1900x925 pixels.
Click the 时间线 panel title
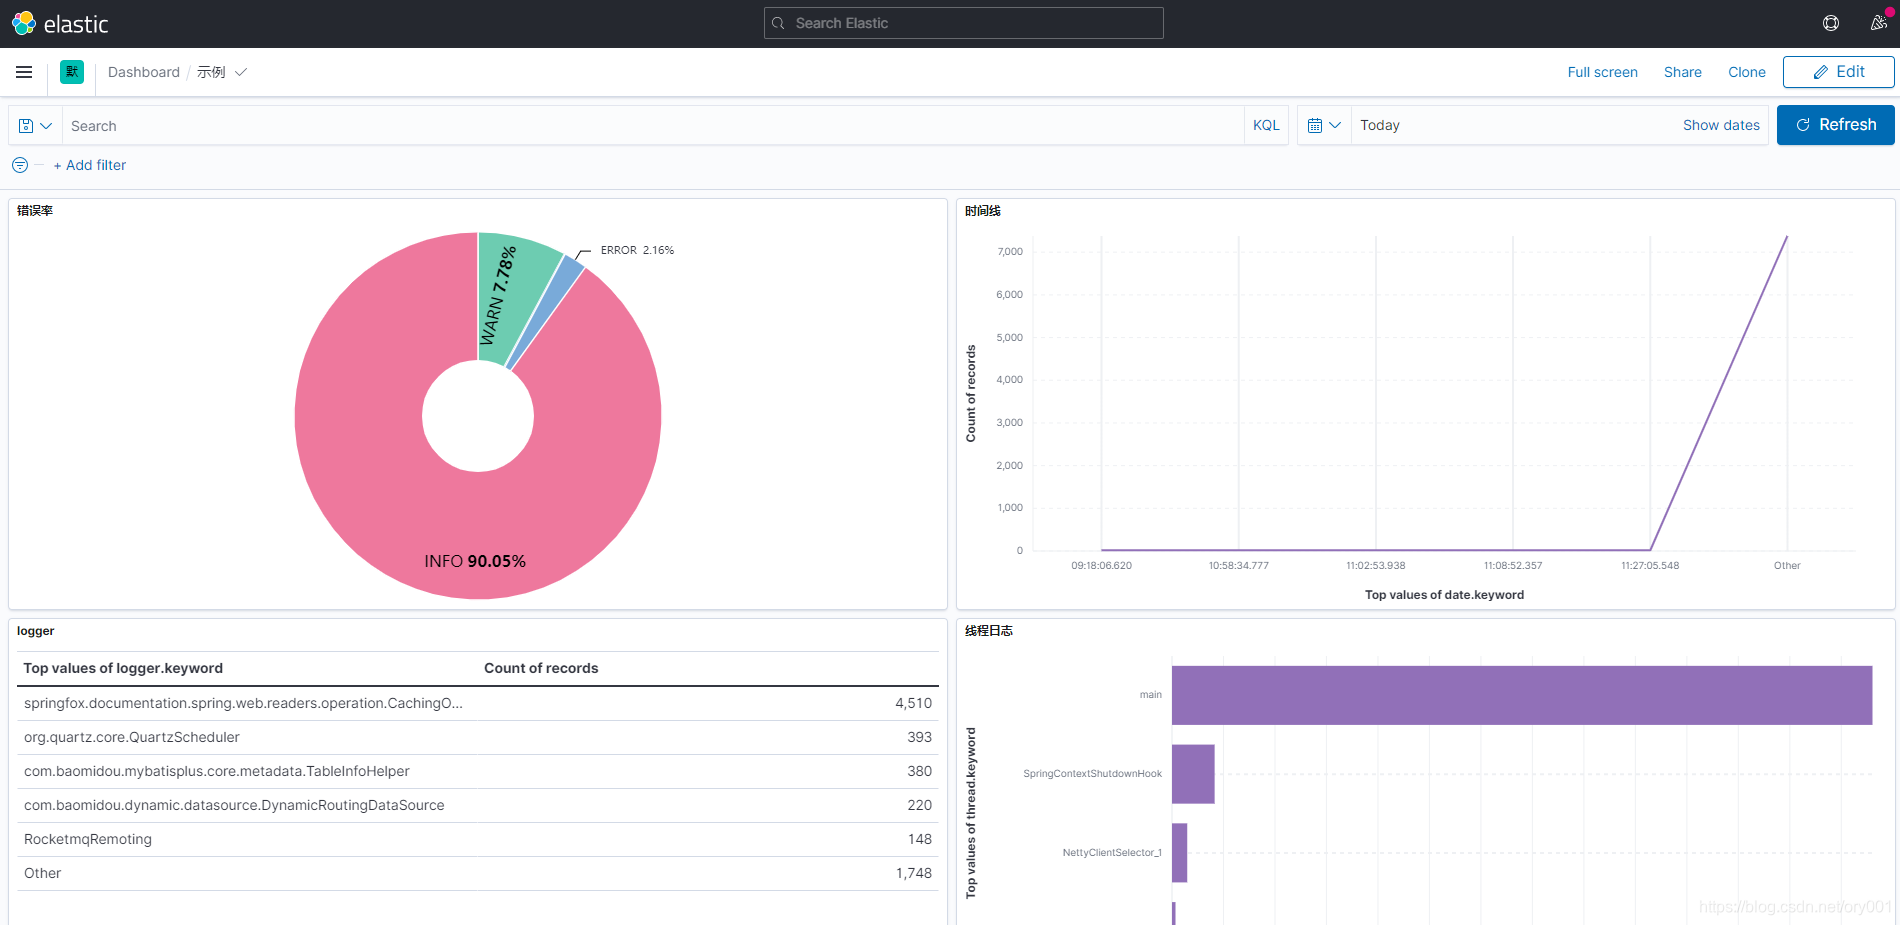click(983, 211)
